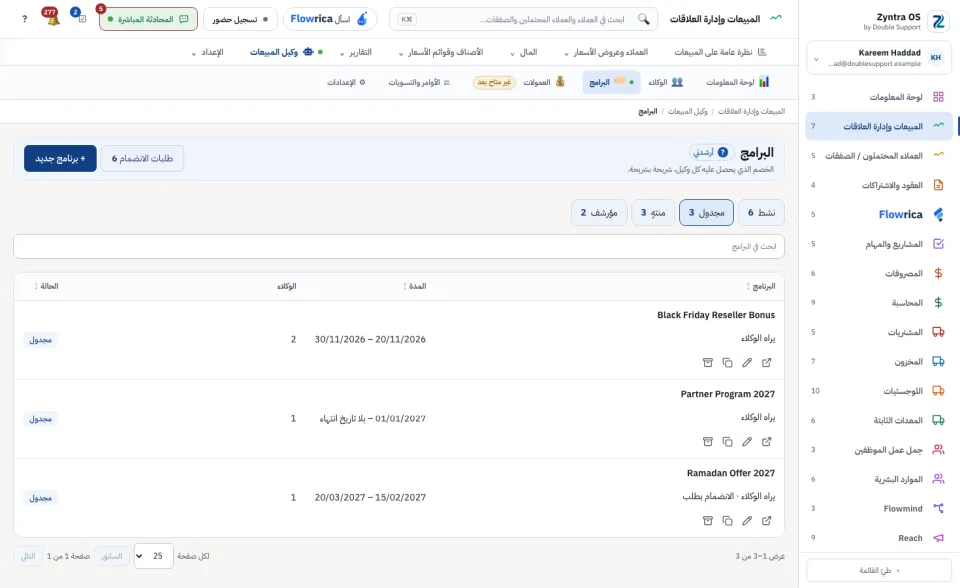Open المحاسبة in the sidebar
The width and height of the screenshot is (960, 588).
pyautogui.click(x=879, y=303)
